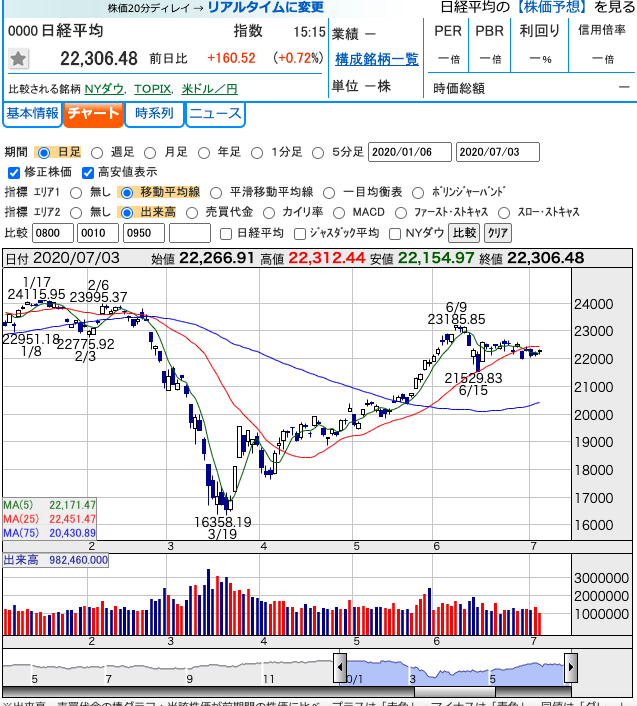Click the MA(75) legend value 20,430.89
The image size is (637, 706).
coord(72,533)
